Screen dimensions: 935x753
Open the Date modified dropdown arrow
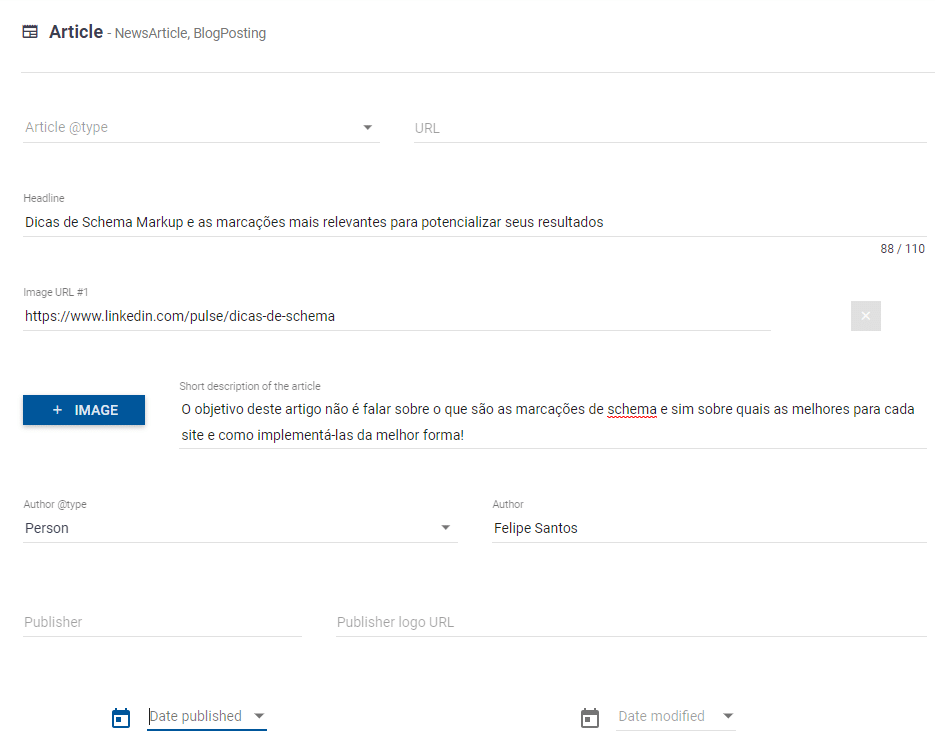click(x=728, y=716)
